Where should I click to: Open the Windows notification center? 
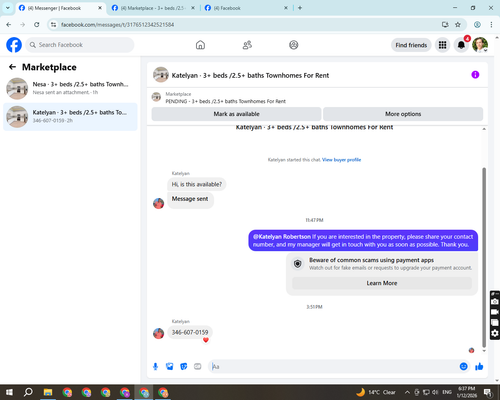pyautogui.click(x=488, y=392)
